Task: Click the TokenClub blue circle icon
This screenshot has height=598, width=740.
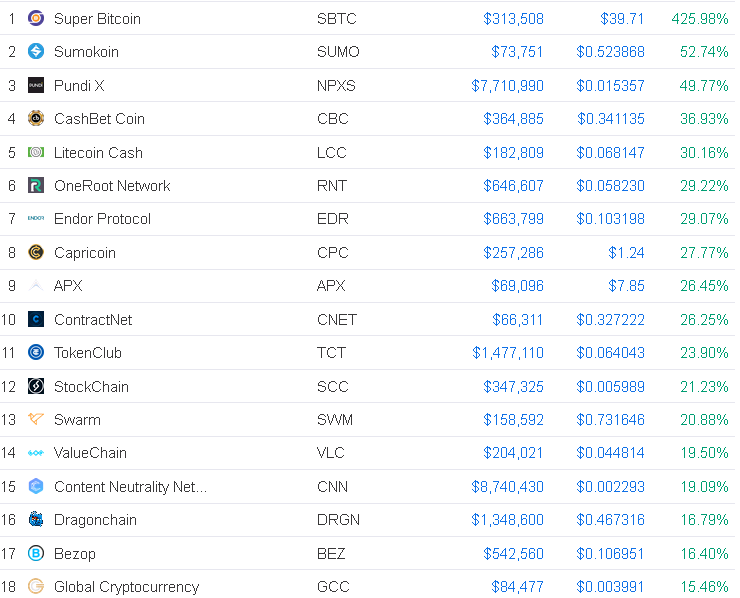Action: (x=36, y=353)
